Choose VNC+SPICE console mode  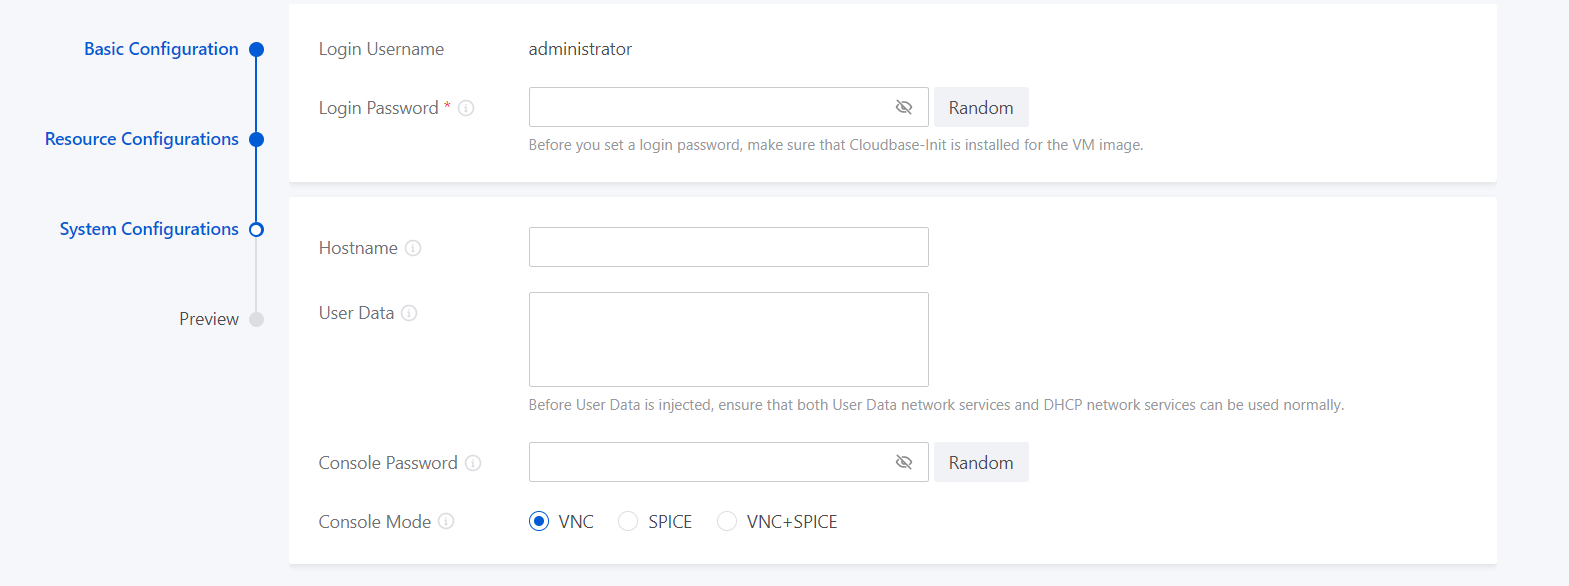click(x=727, y=521)
